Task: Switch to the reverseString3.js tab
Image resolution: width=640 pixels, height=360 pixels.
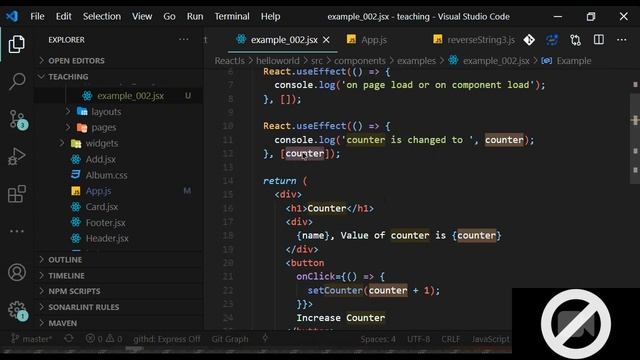Action: [475, 40]
